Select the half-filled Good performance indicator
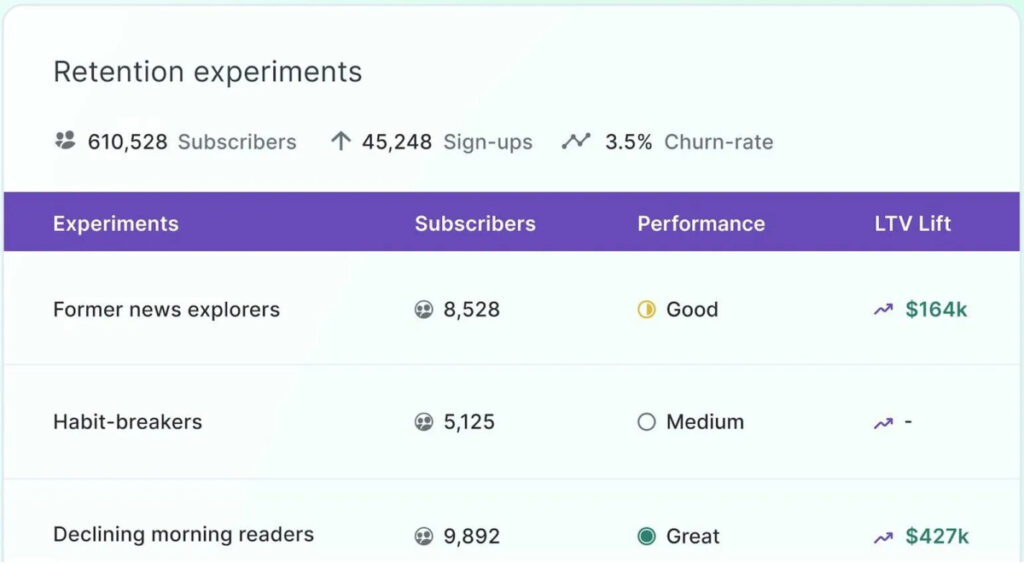The width and height of the screenshot is (1024, 563). (647, 310)
